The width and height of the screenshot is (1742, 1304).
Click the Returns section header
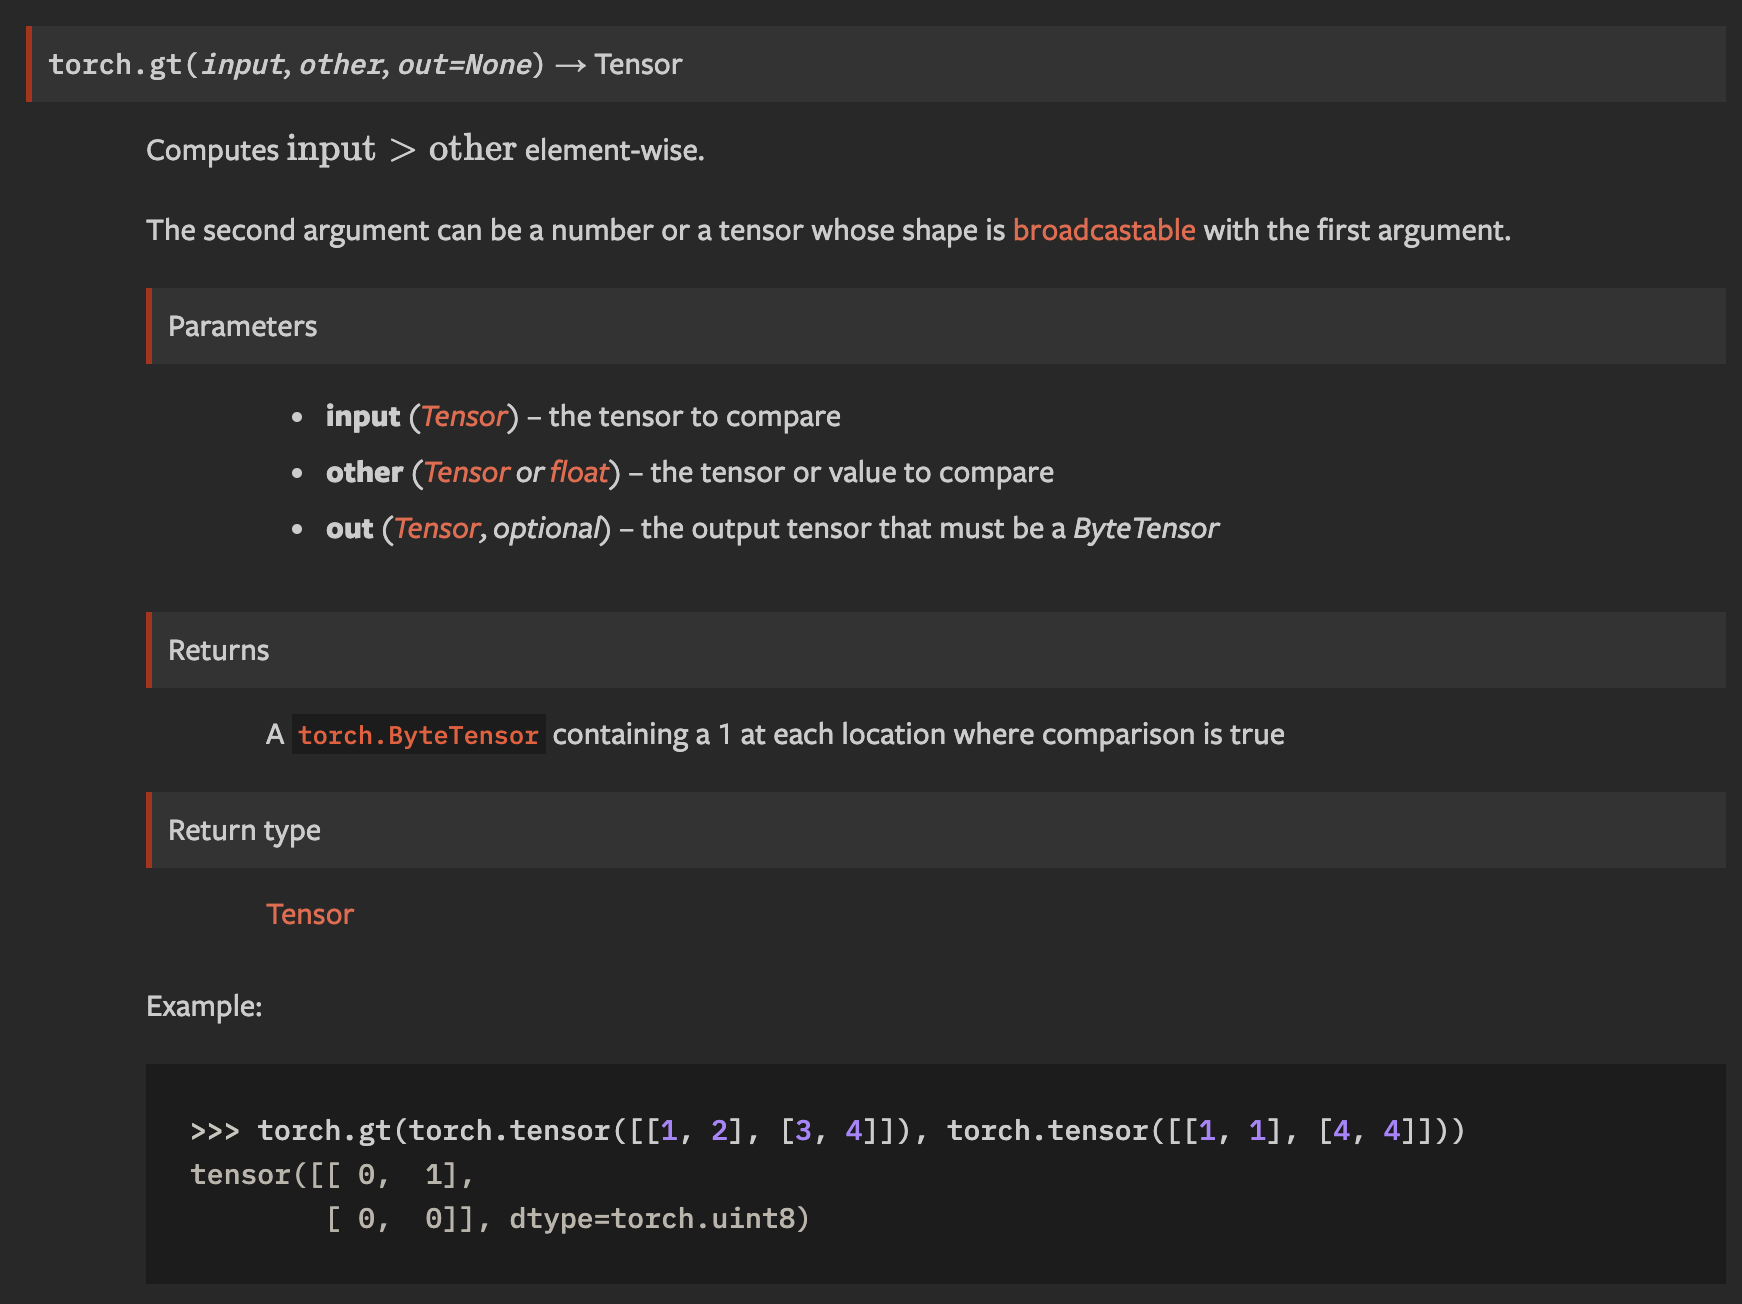point(936,650)
